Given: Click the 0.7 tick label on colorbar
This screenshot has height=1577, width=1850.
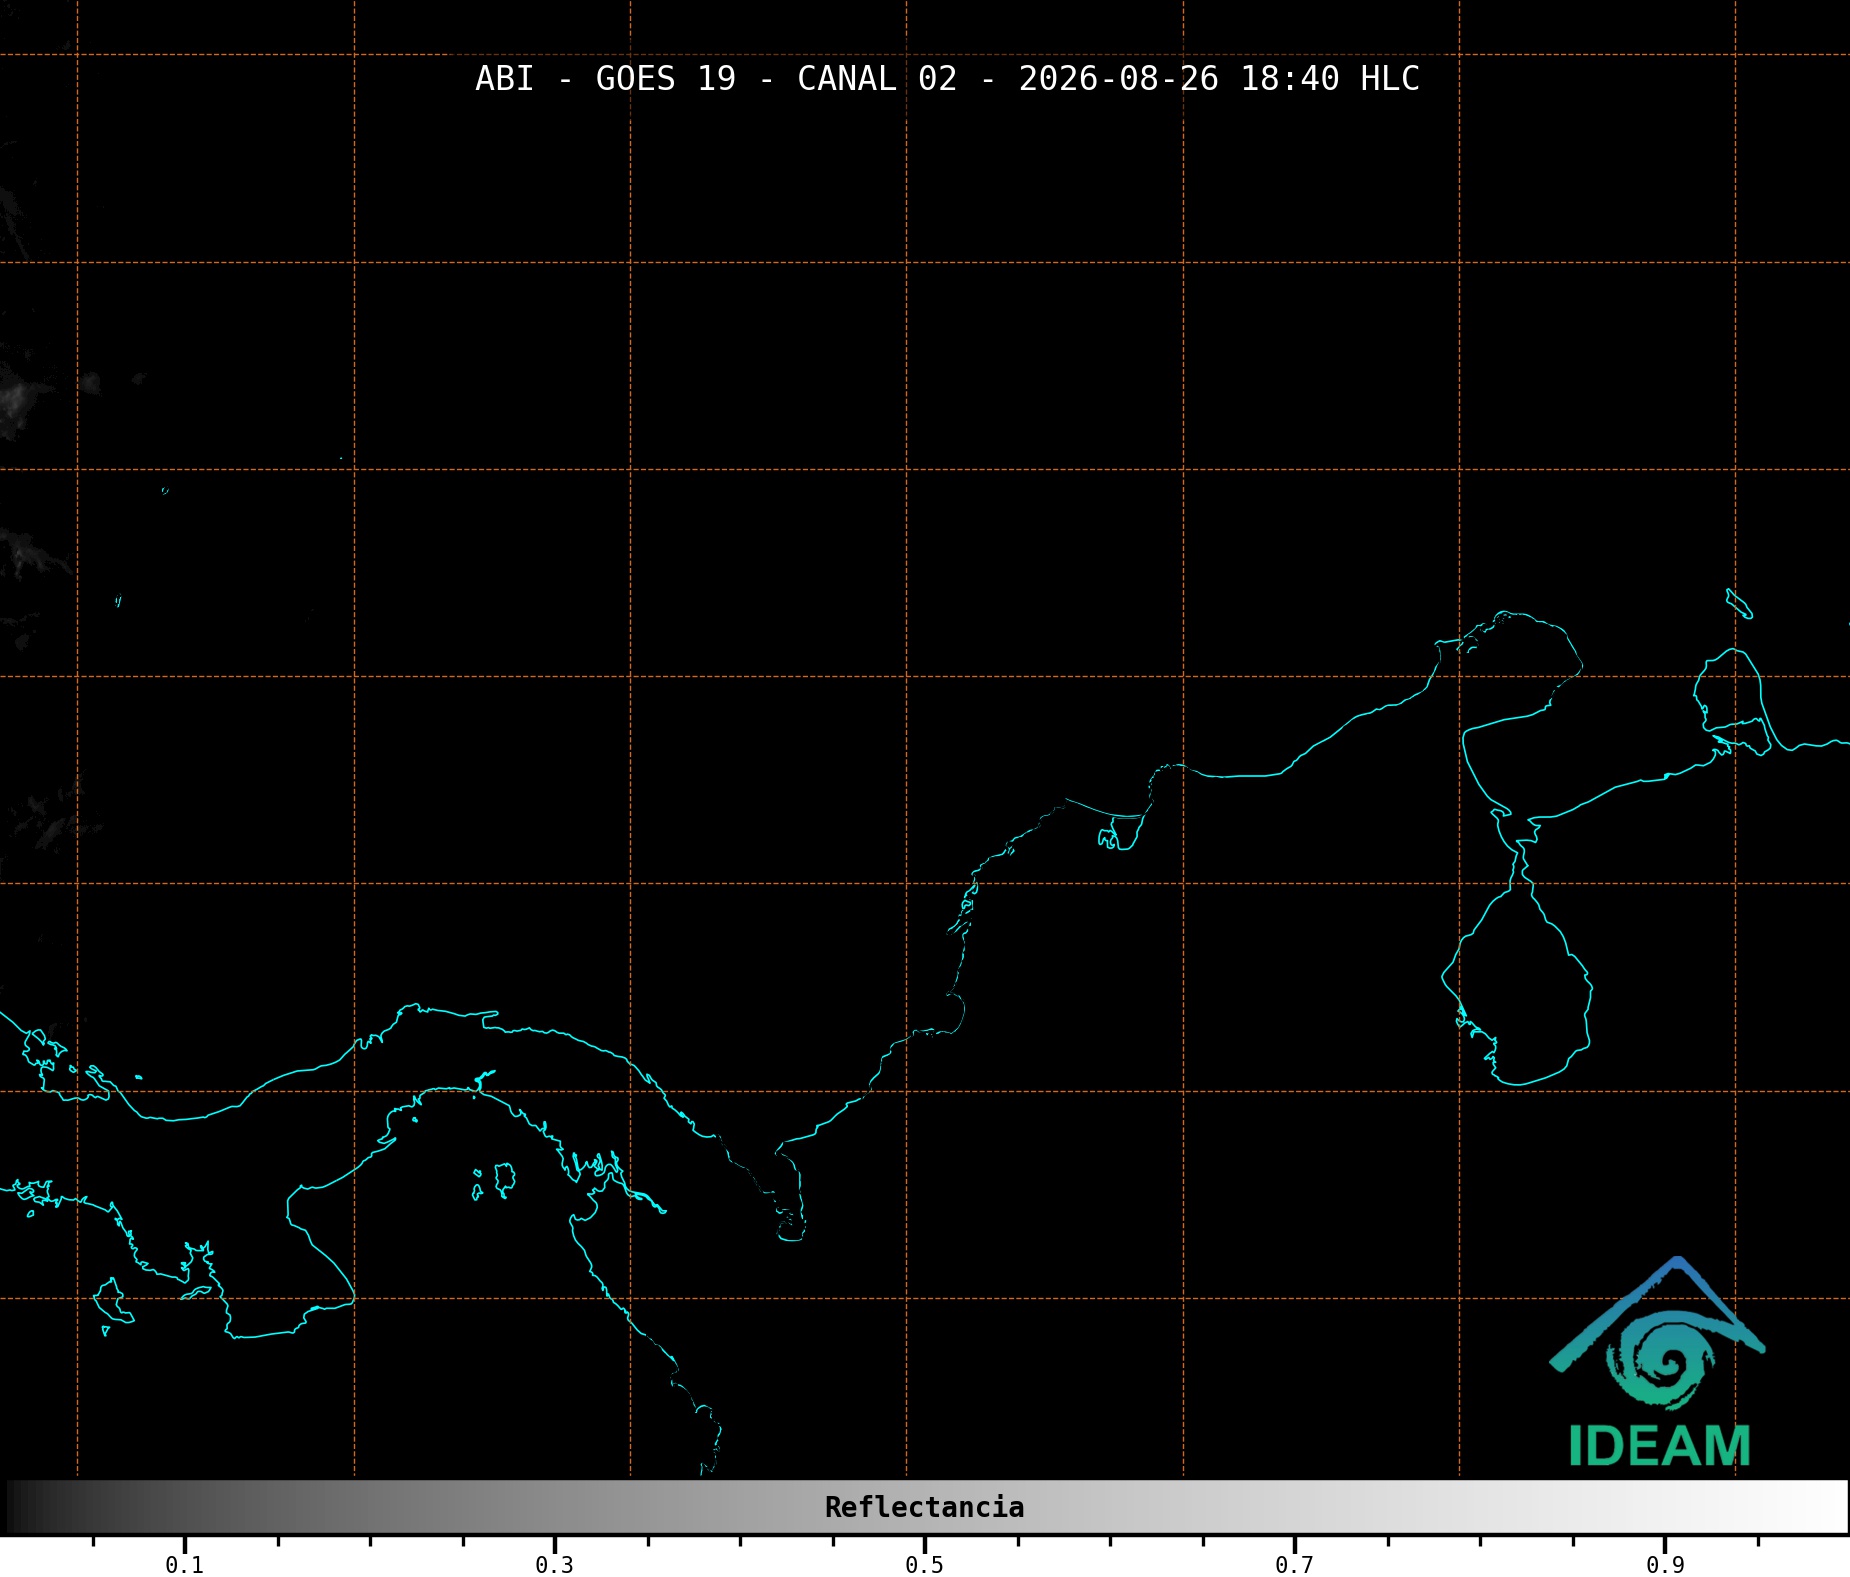Looking at the screenshot, I should click(1294, 1564).
